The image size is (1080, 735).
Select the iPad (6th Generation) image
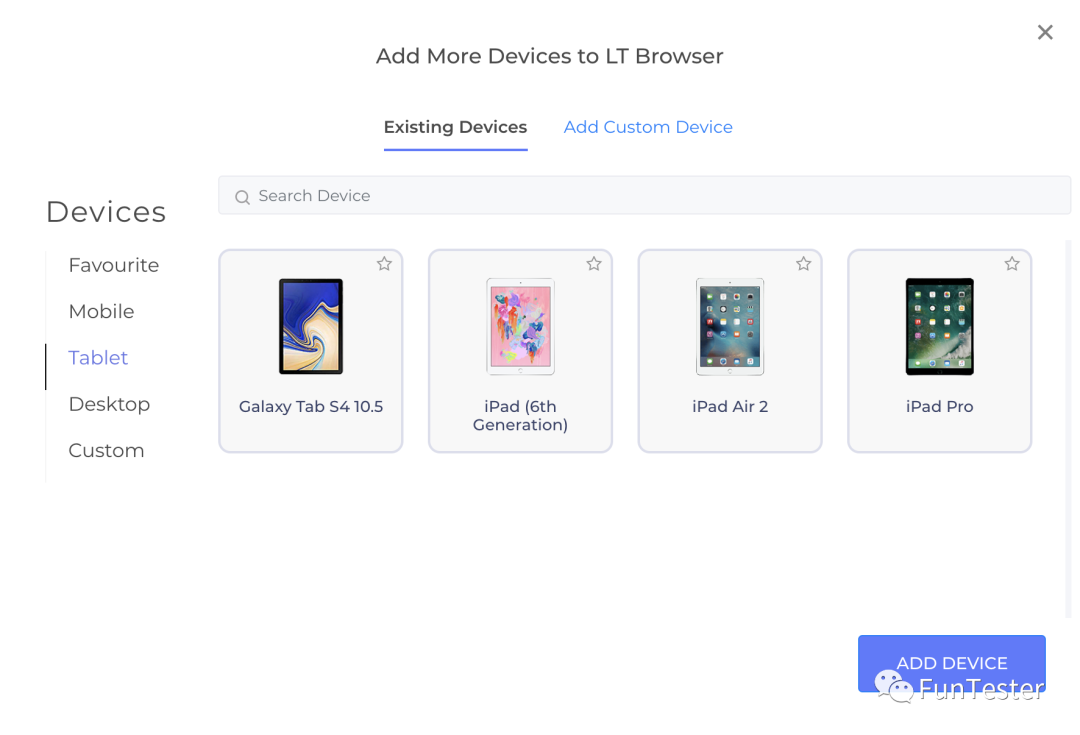520,327
